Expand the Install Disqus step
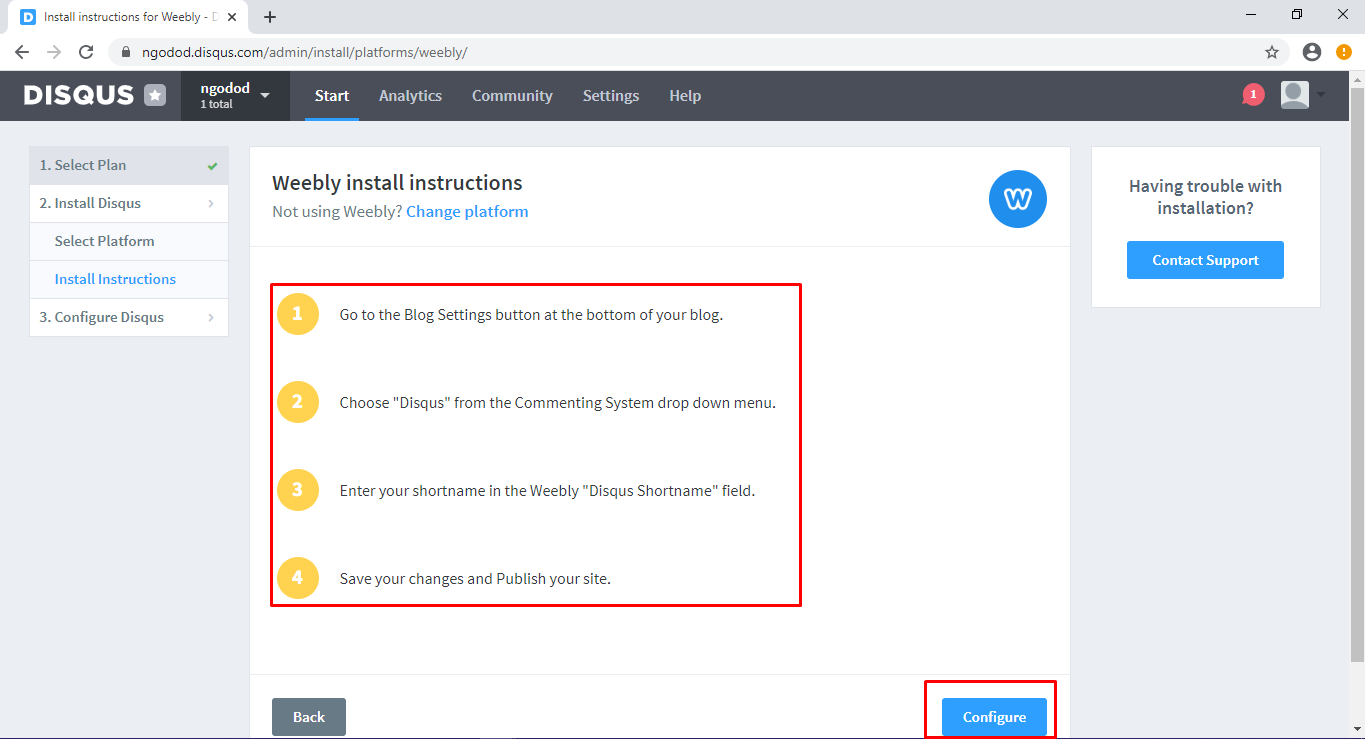The height and width of the screenshot is (739, 1365). click(129, 203)
